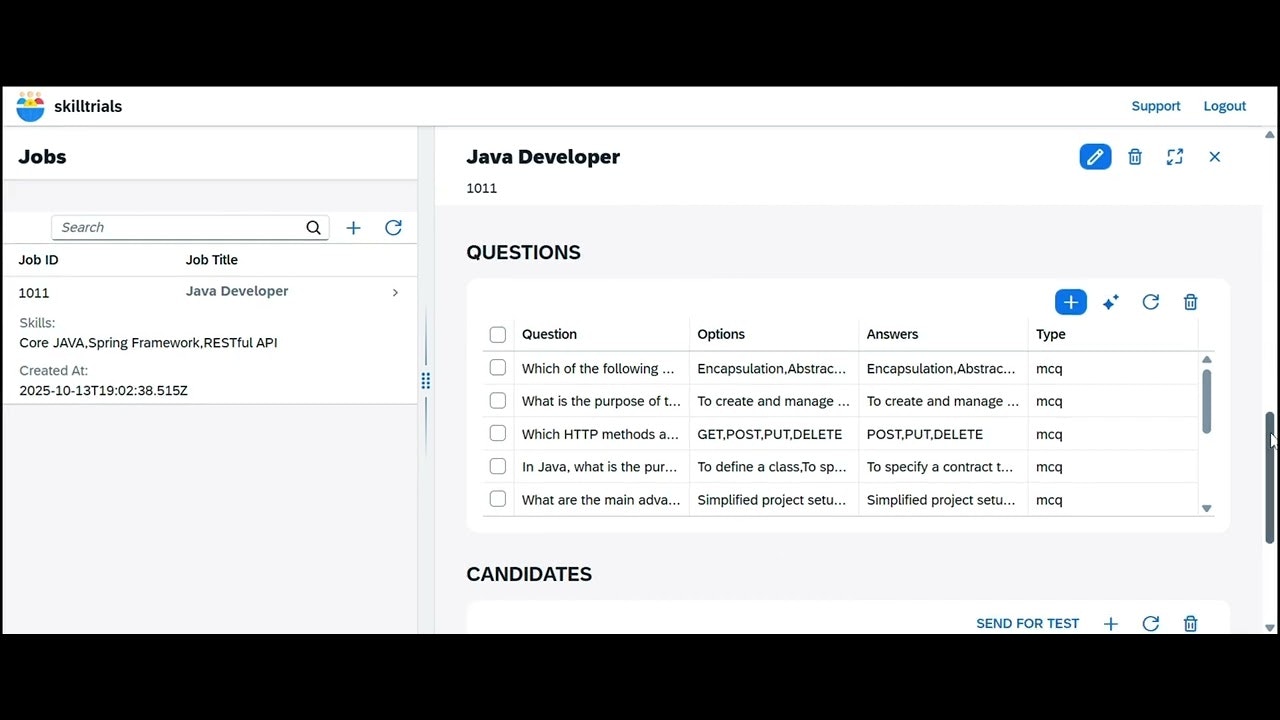Check the 'Which HTTP methods' question row
This screenshot has height=720, width=1280.
point(498,434)
